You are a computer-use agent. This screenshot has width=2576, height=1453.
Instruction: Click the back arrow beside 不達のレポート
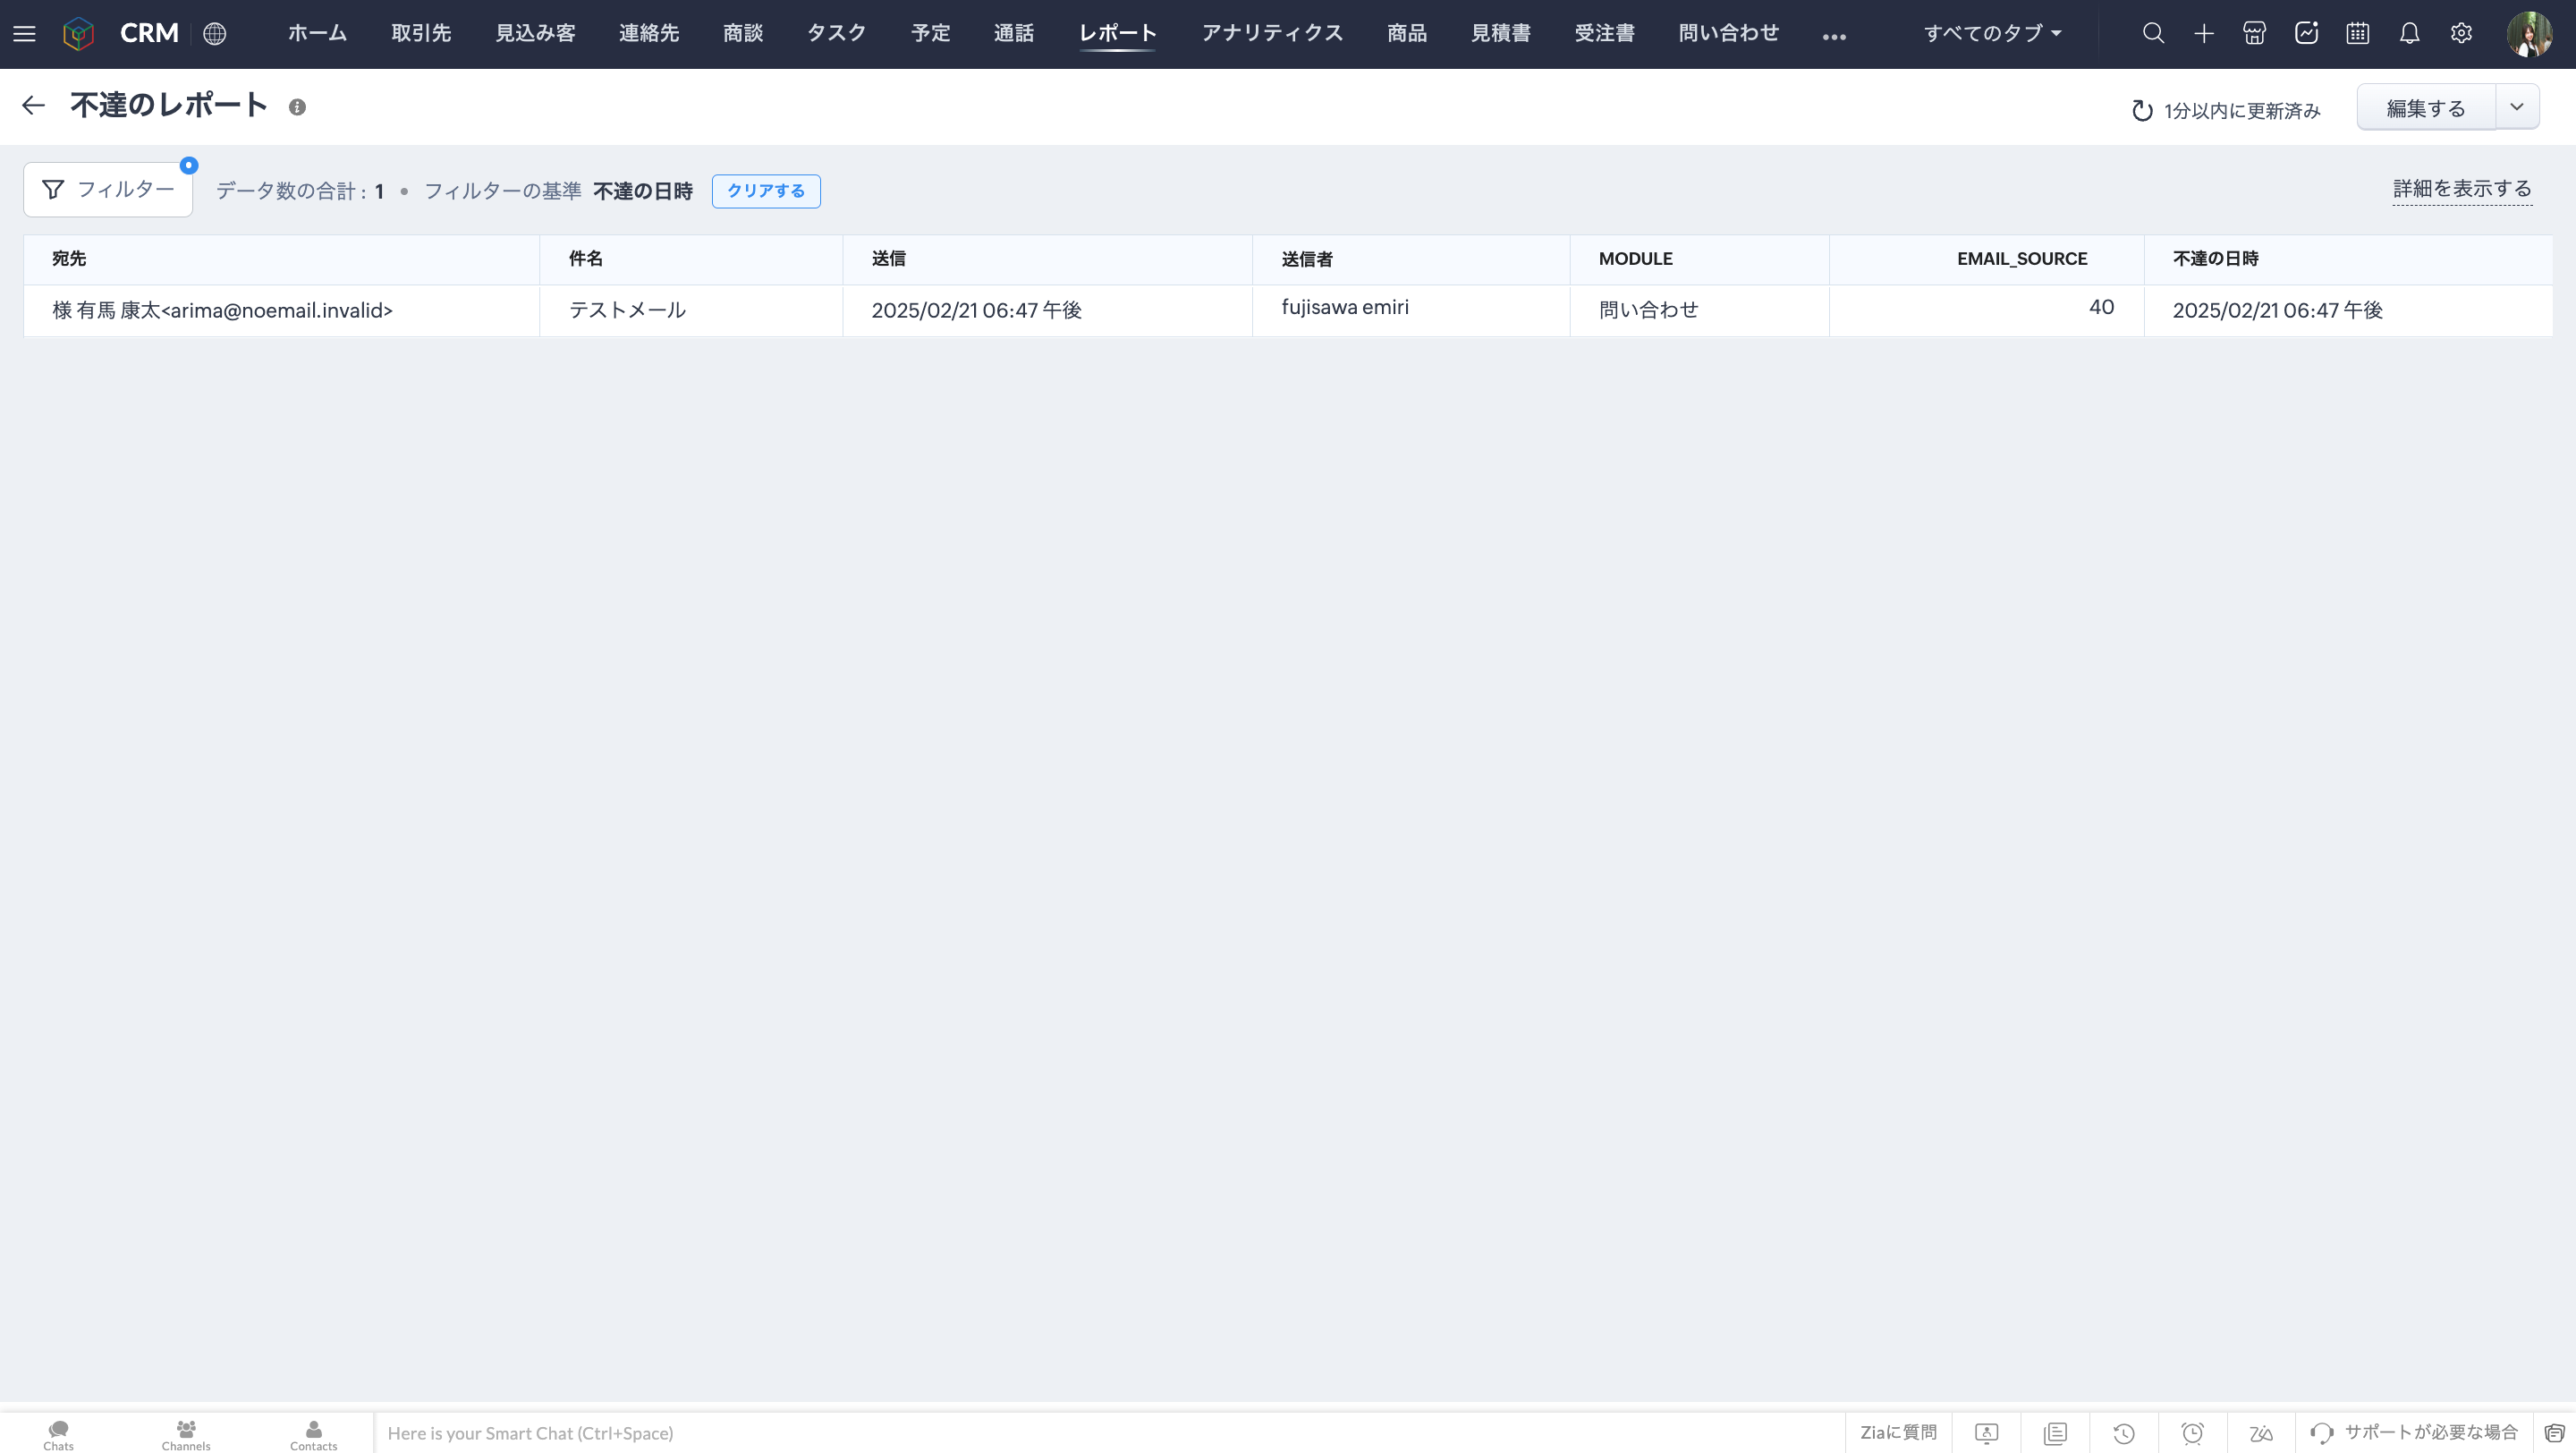[33, 106]
